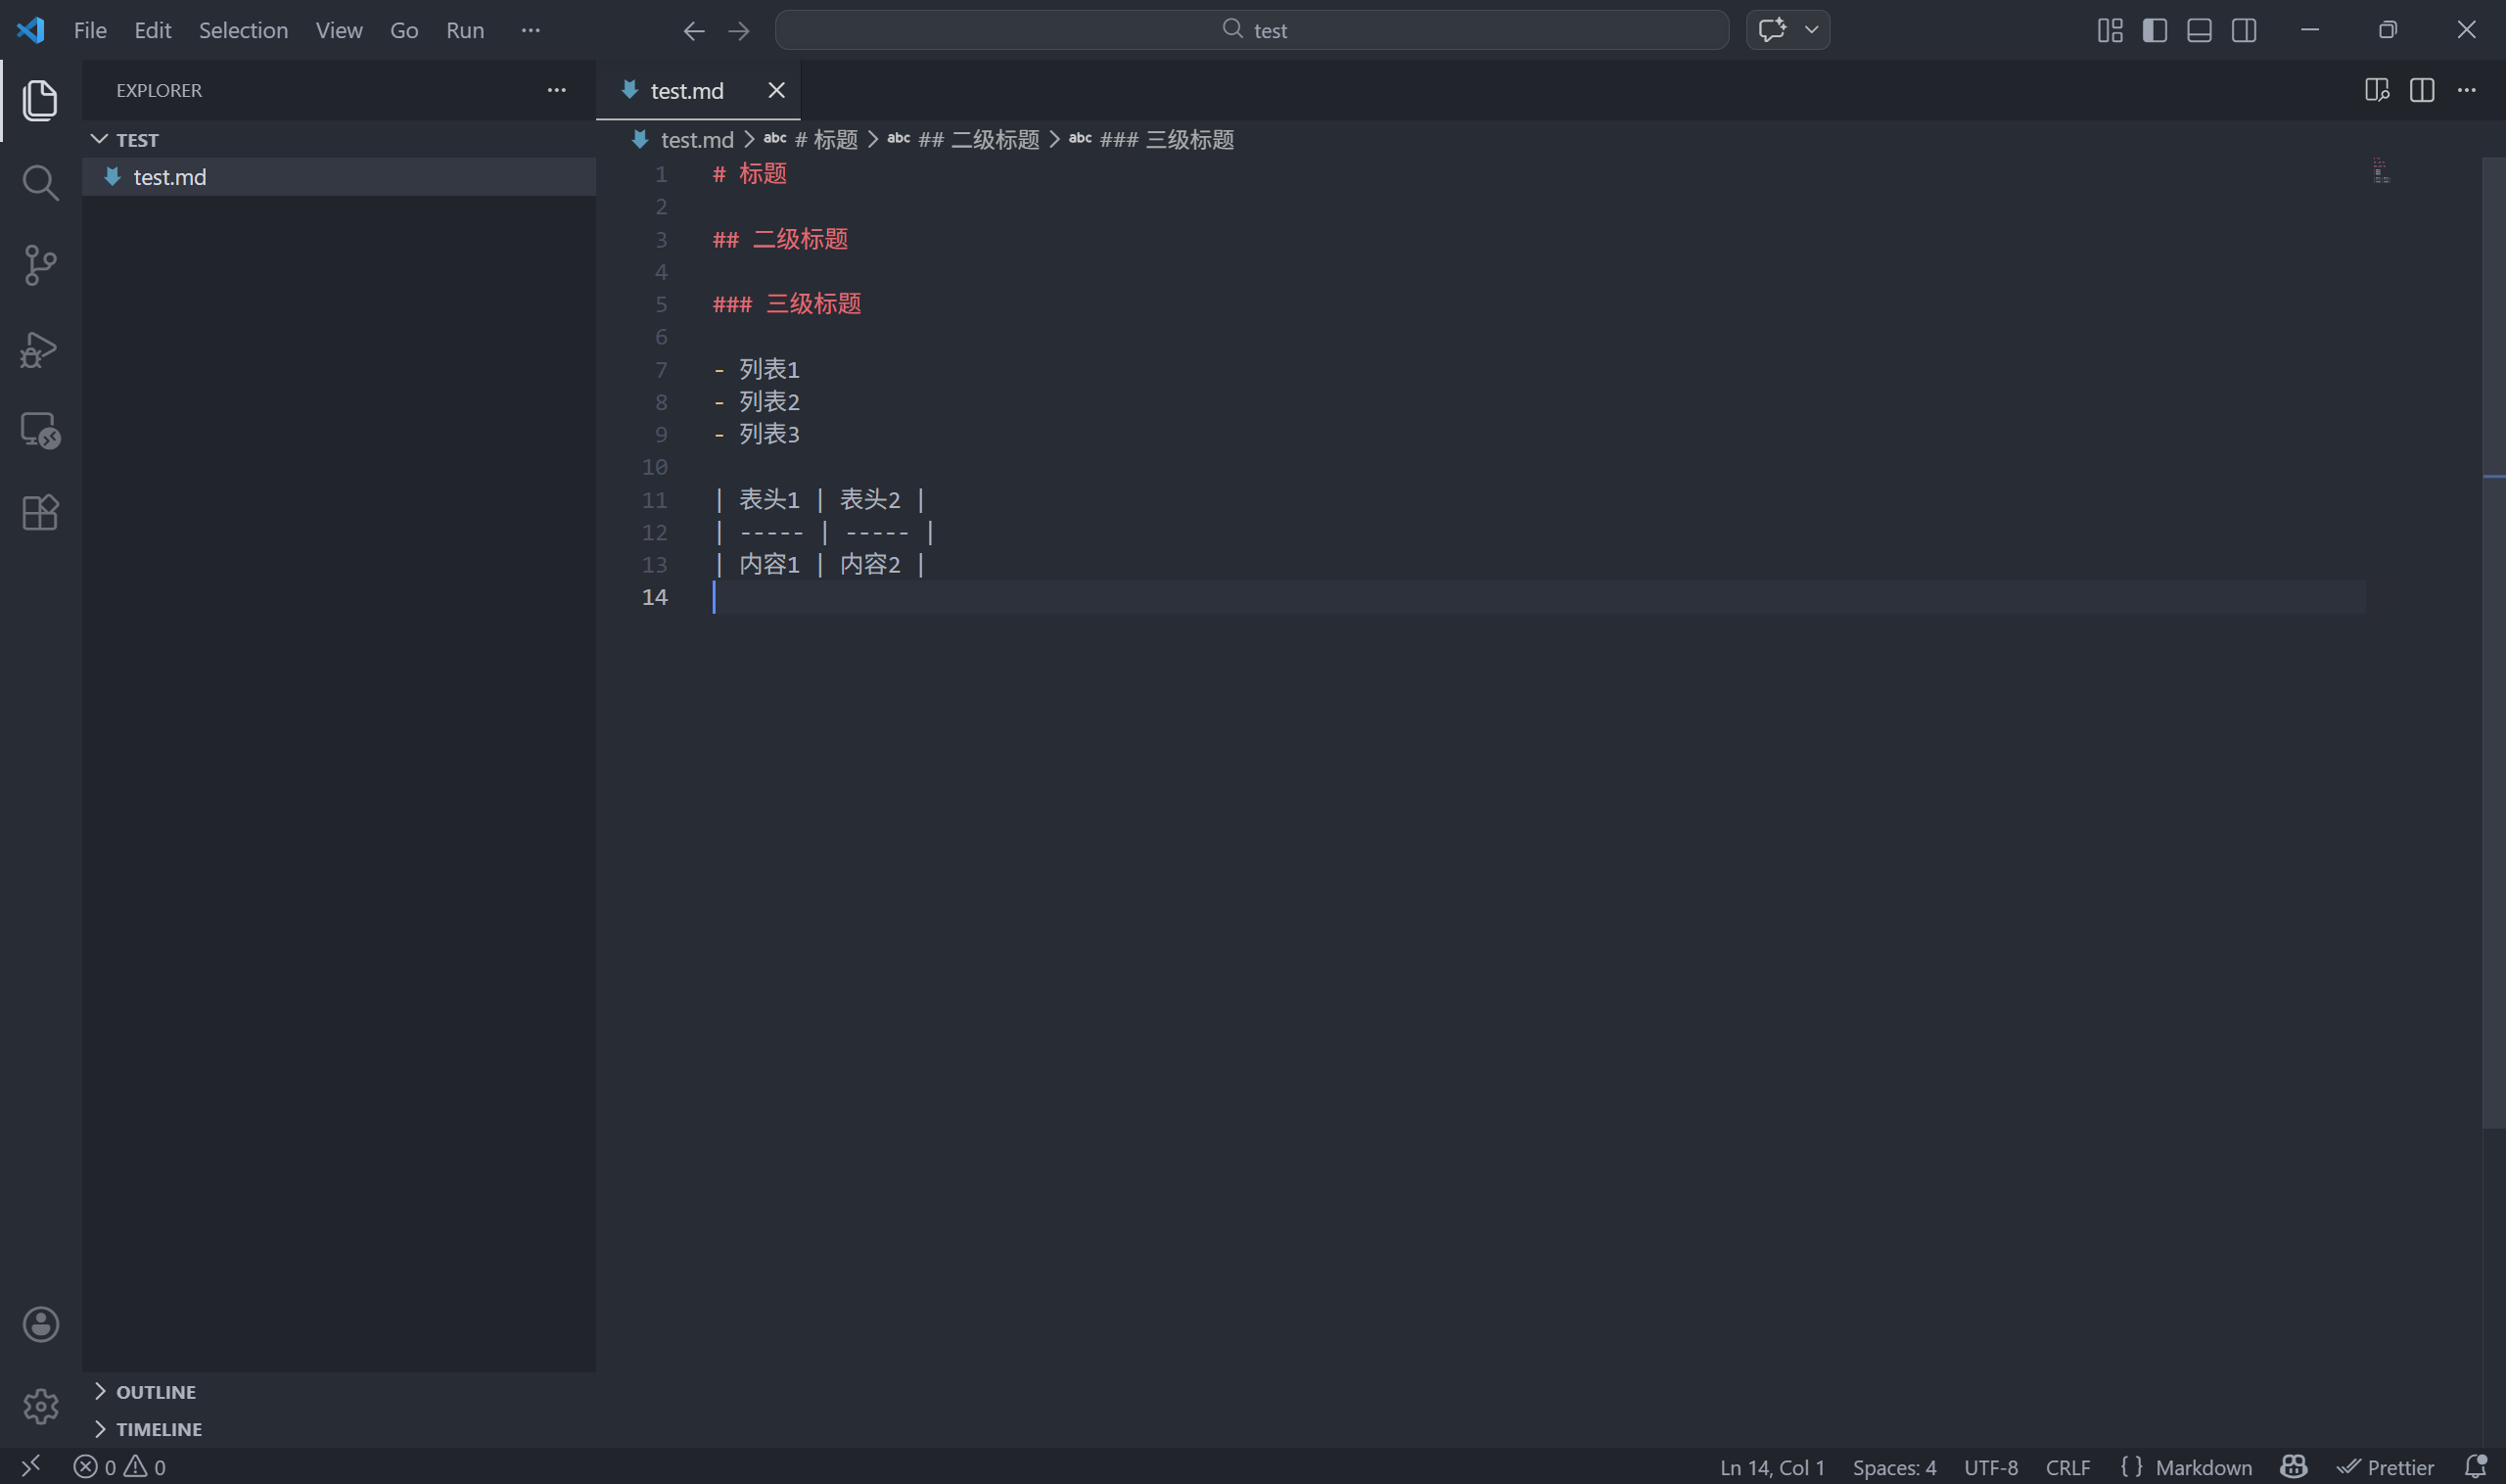This screenshot has height=1484, width=2506.
Task: Open the Run and Debug view
Action: (x=39, y=349)
